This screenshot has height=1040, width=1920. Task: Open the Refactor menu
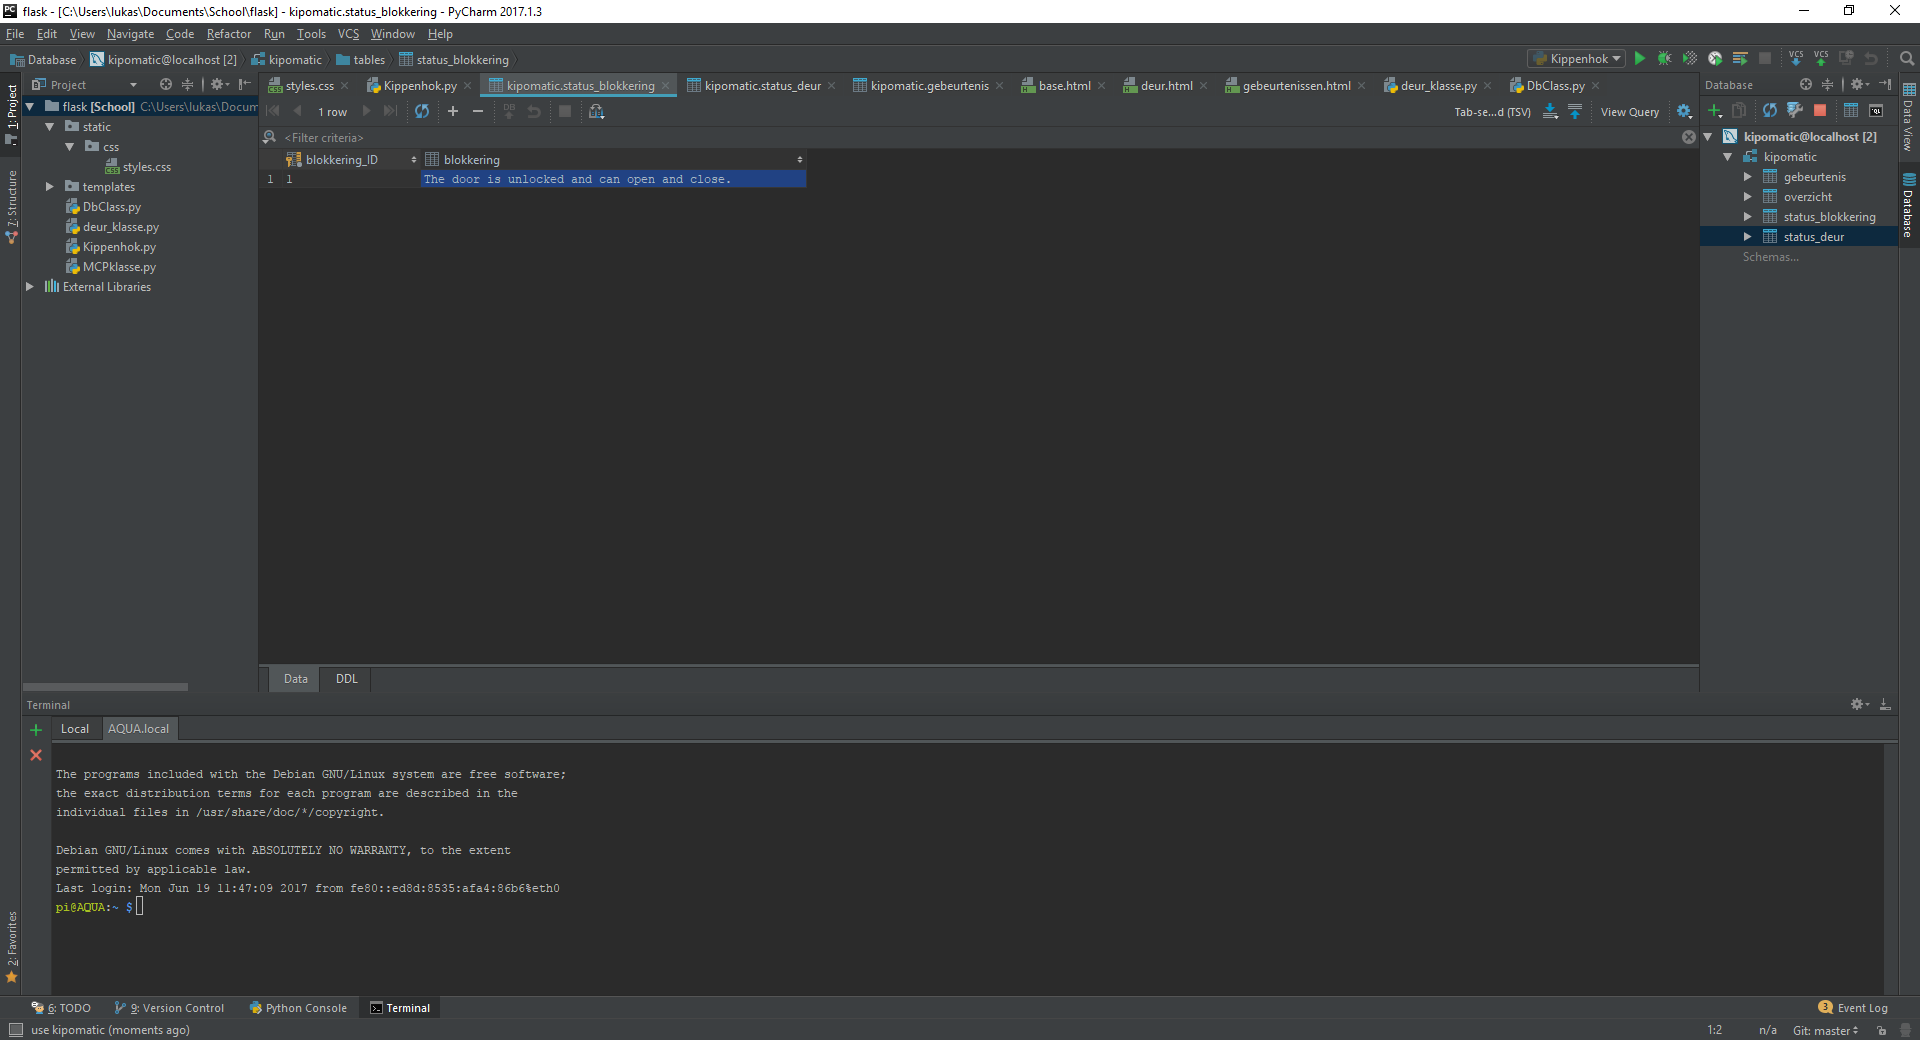[x=229, y=34]
